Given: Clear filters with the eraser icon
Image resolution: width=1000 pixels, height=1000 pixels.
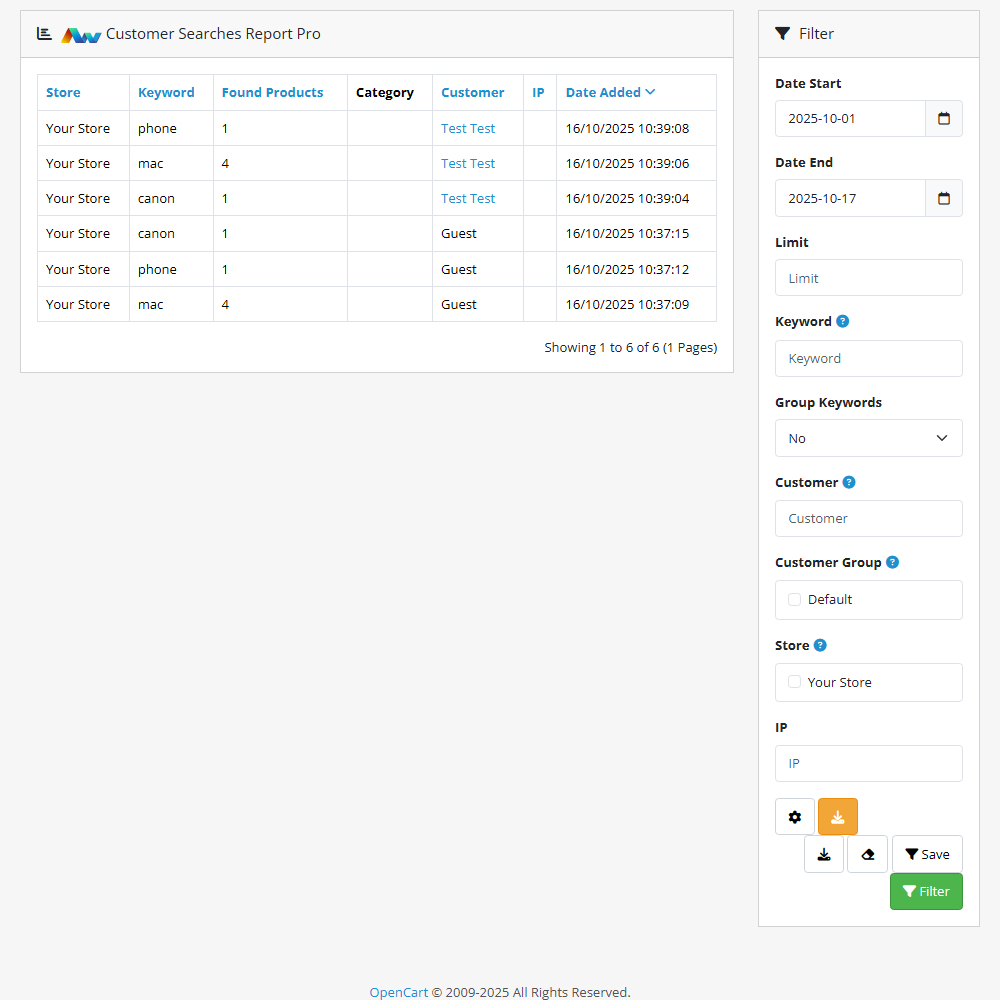Looking at the screenshot, I should 868,855.
